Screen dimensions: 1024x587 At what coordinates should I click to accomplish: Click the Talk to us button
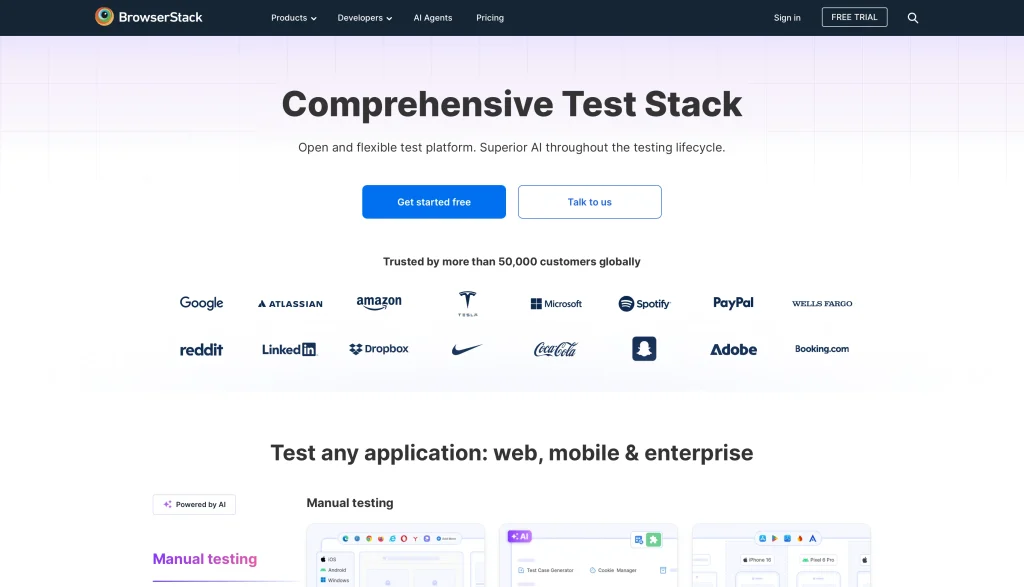(589, 201)
